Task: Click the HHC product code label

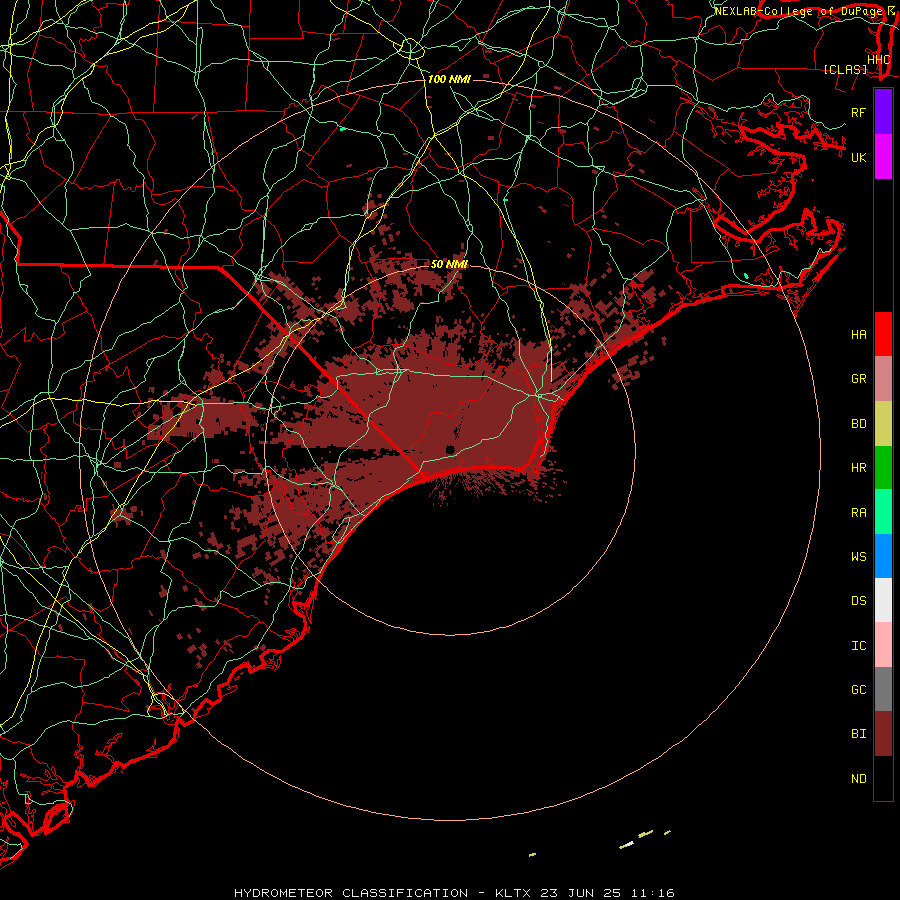Action: (878, 60)
